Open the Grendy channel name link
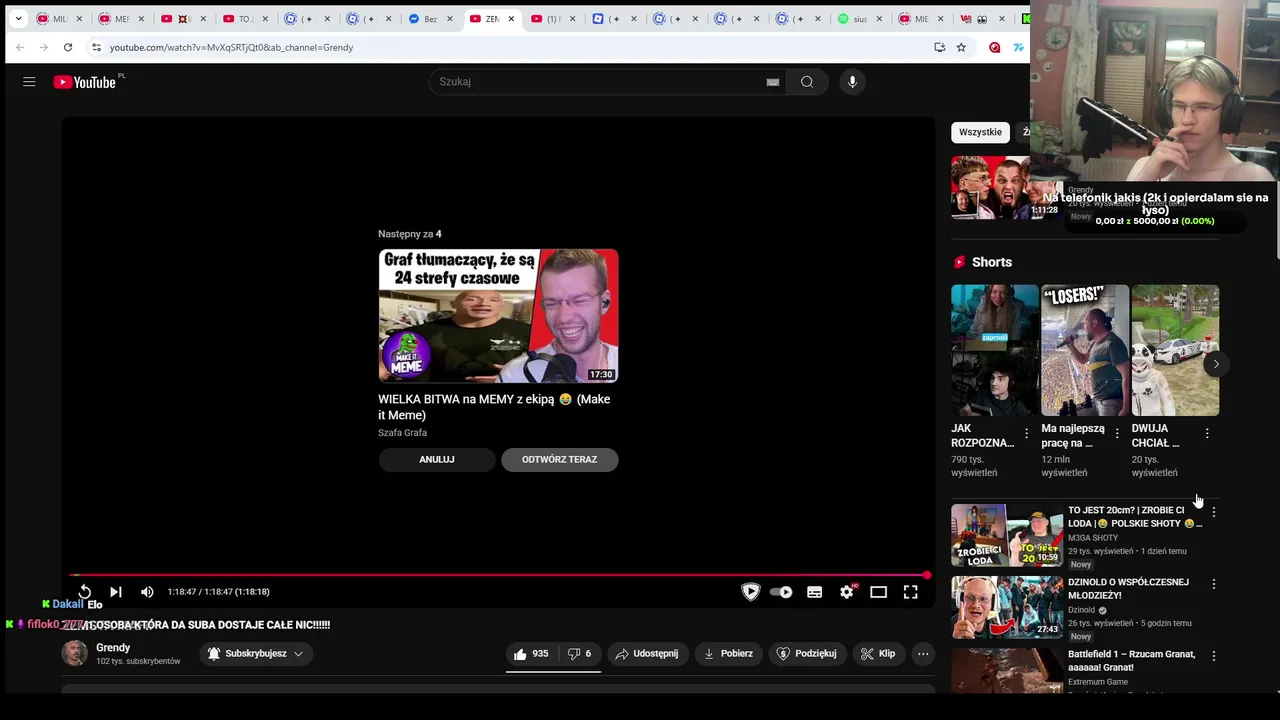This screenshot has width=1280, height=720. pos(113,648)
